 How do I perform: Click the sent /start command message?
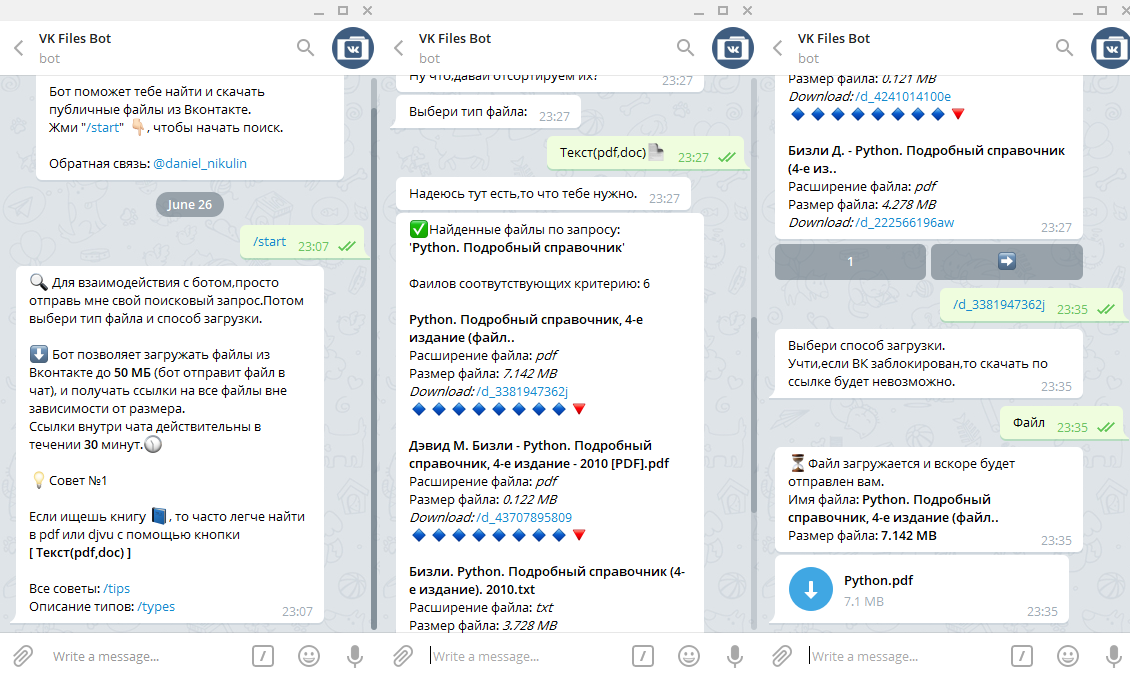coord(270,241)
